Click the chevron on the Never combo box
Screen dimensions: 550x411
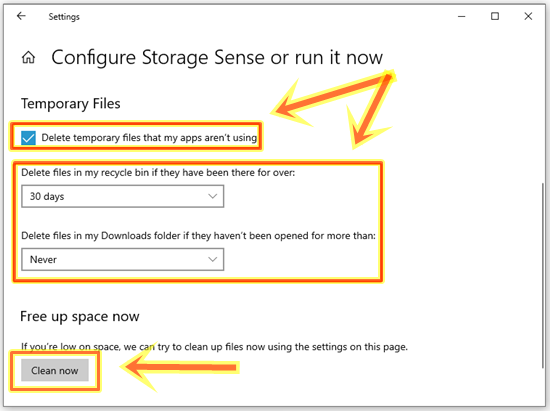click(213, 260)
